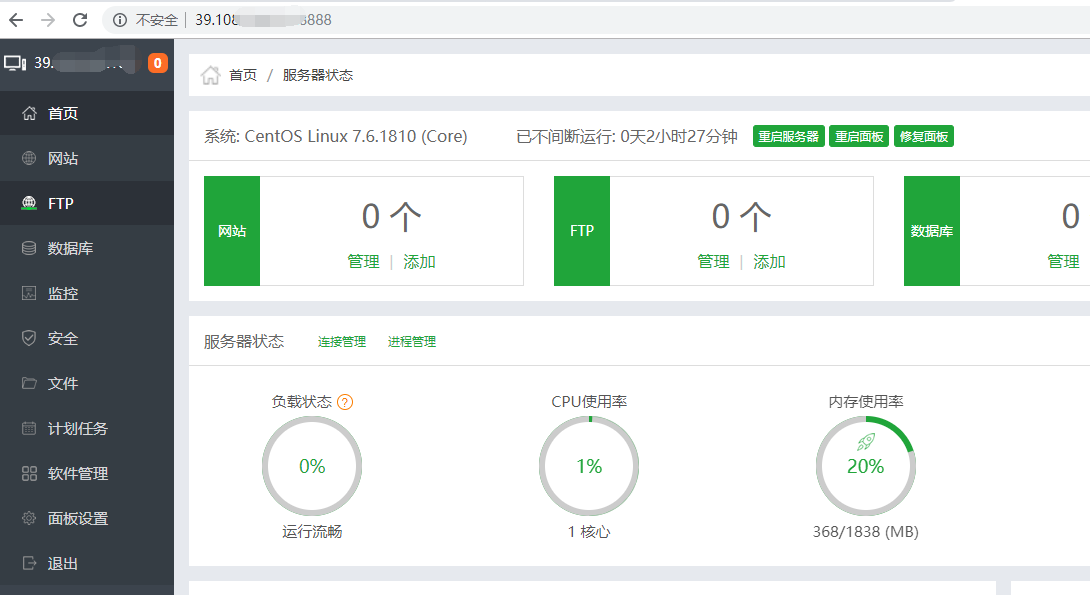Image resolution: width=1090 pixels, height=595 pixels.
Task: Click the browser forward arrow
Action: point(47,19)
